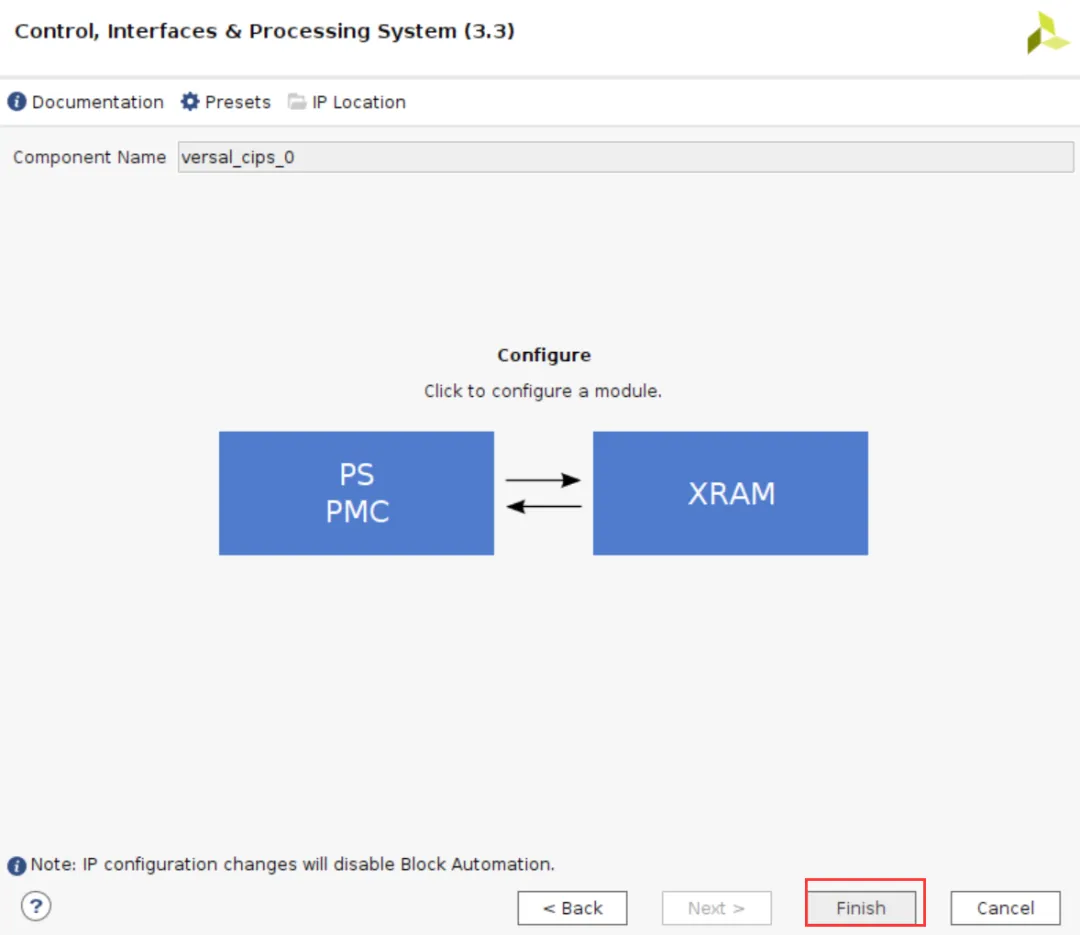Click the info icon beside the Note

17,865
